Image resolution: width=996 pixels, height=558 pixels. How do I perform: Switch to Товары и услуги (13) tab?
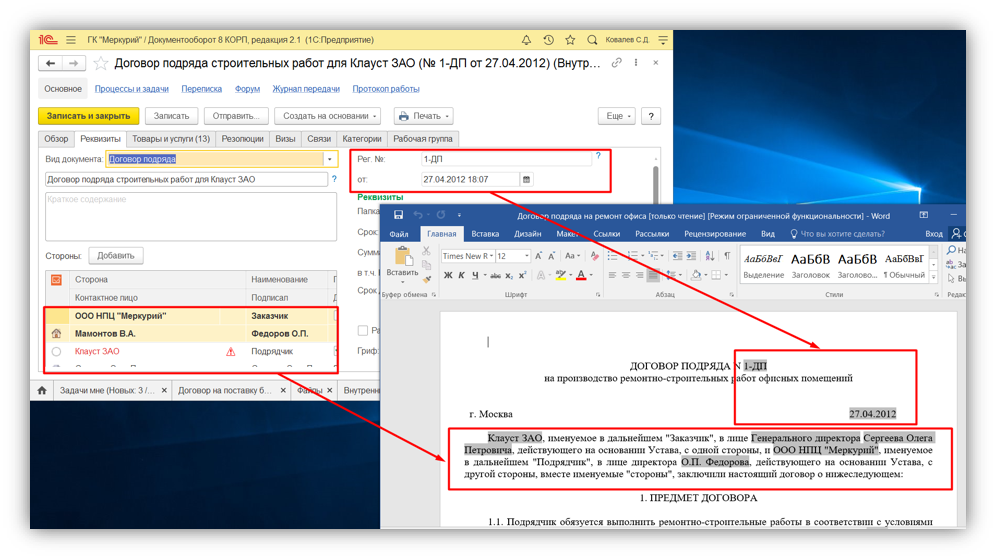pos(171,139)
